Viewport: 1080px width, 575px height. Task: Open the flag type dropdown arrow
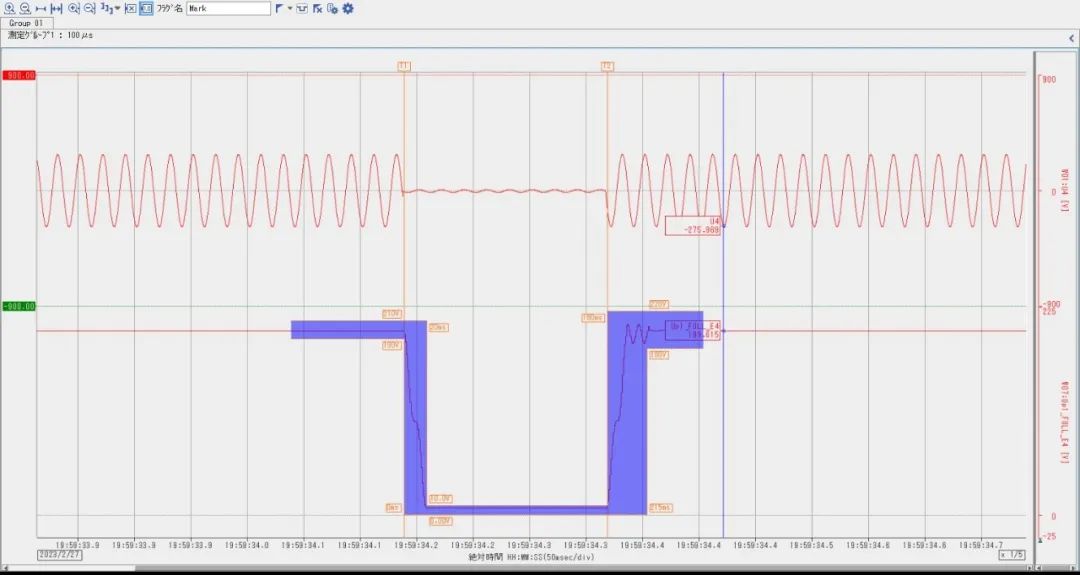(x=290, y=8)
